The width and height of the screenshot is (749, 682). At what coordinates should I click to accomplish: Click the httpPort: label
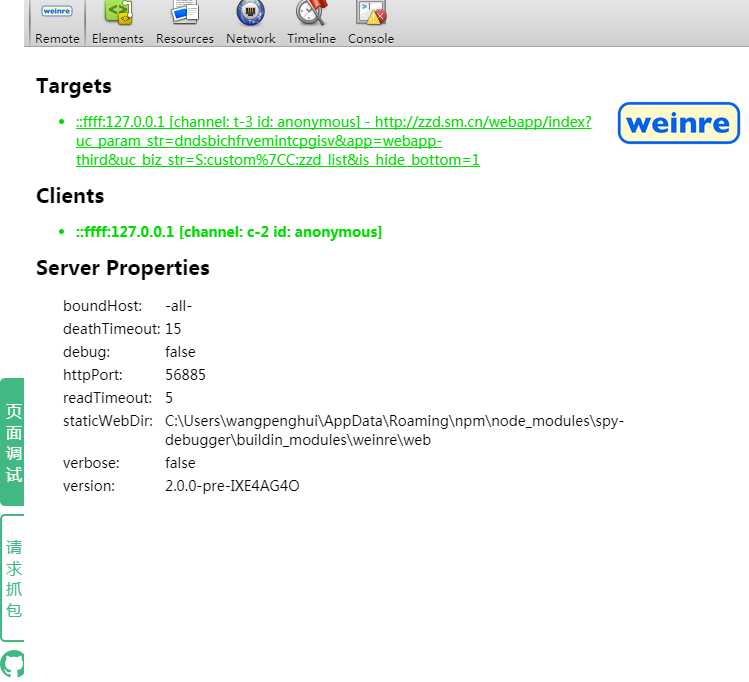[x=93, y=375]
